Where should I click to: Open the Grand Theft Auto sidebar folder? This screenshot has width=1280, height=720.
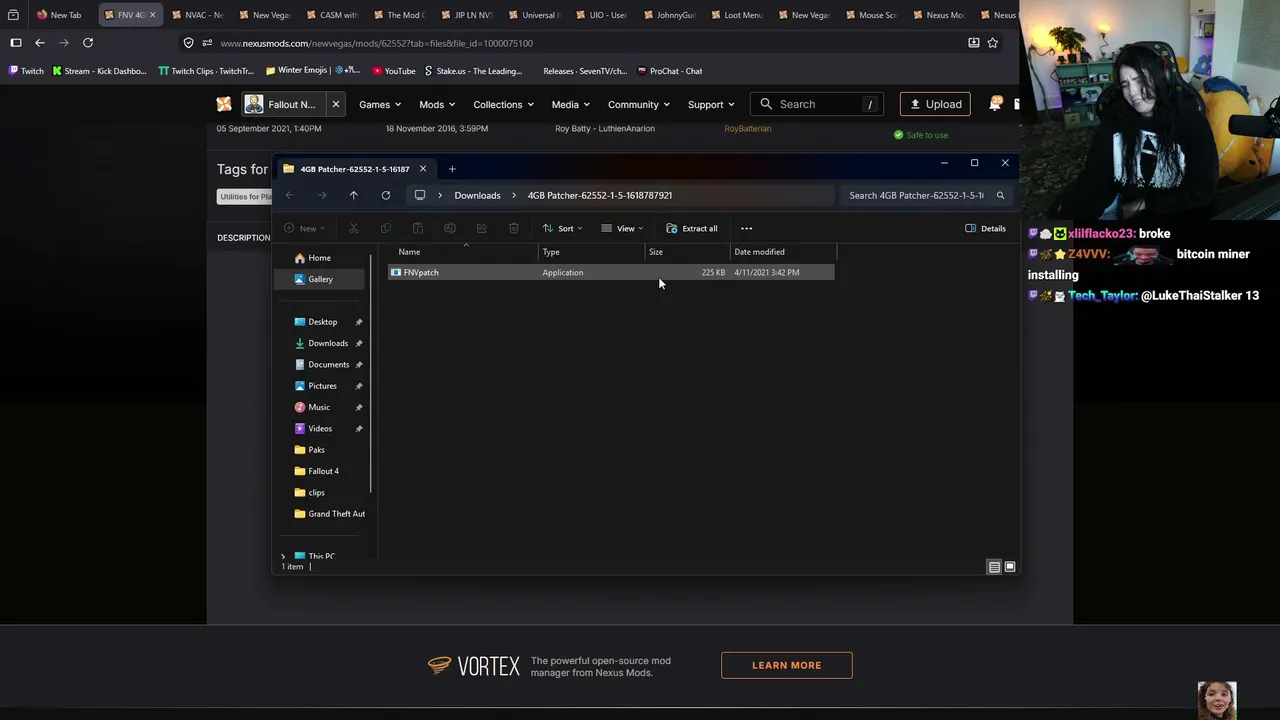pos(330,514)
